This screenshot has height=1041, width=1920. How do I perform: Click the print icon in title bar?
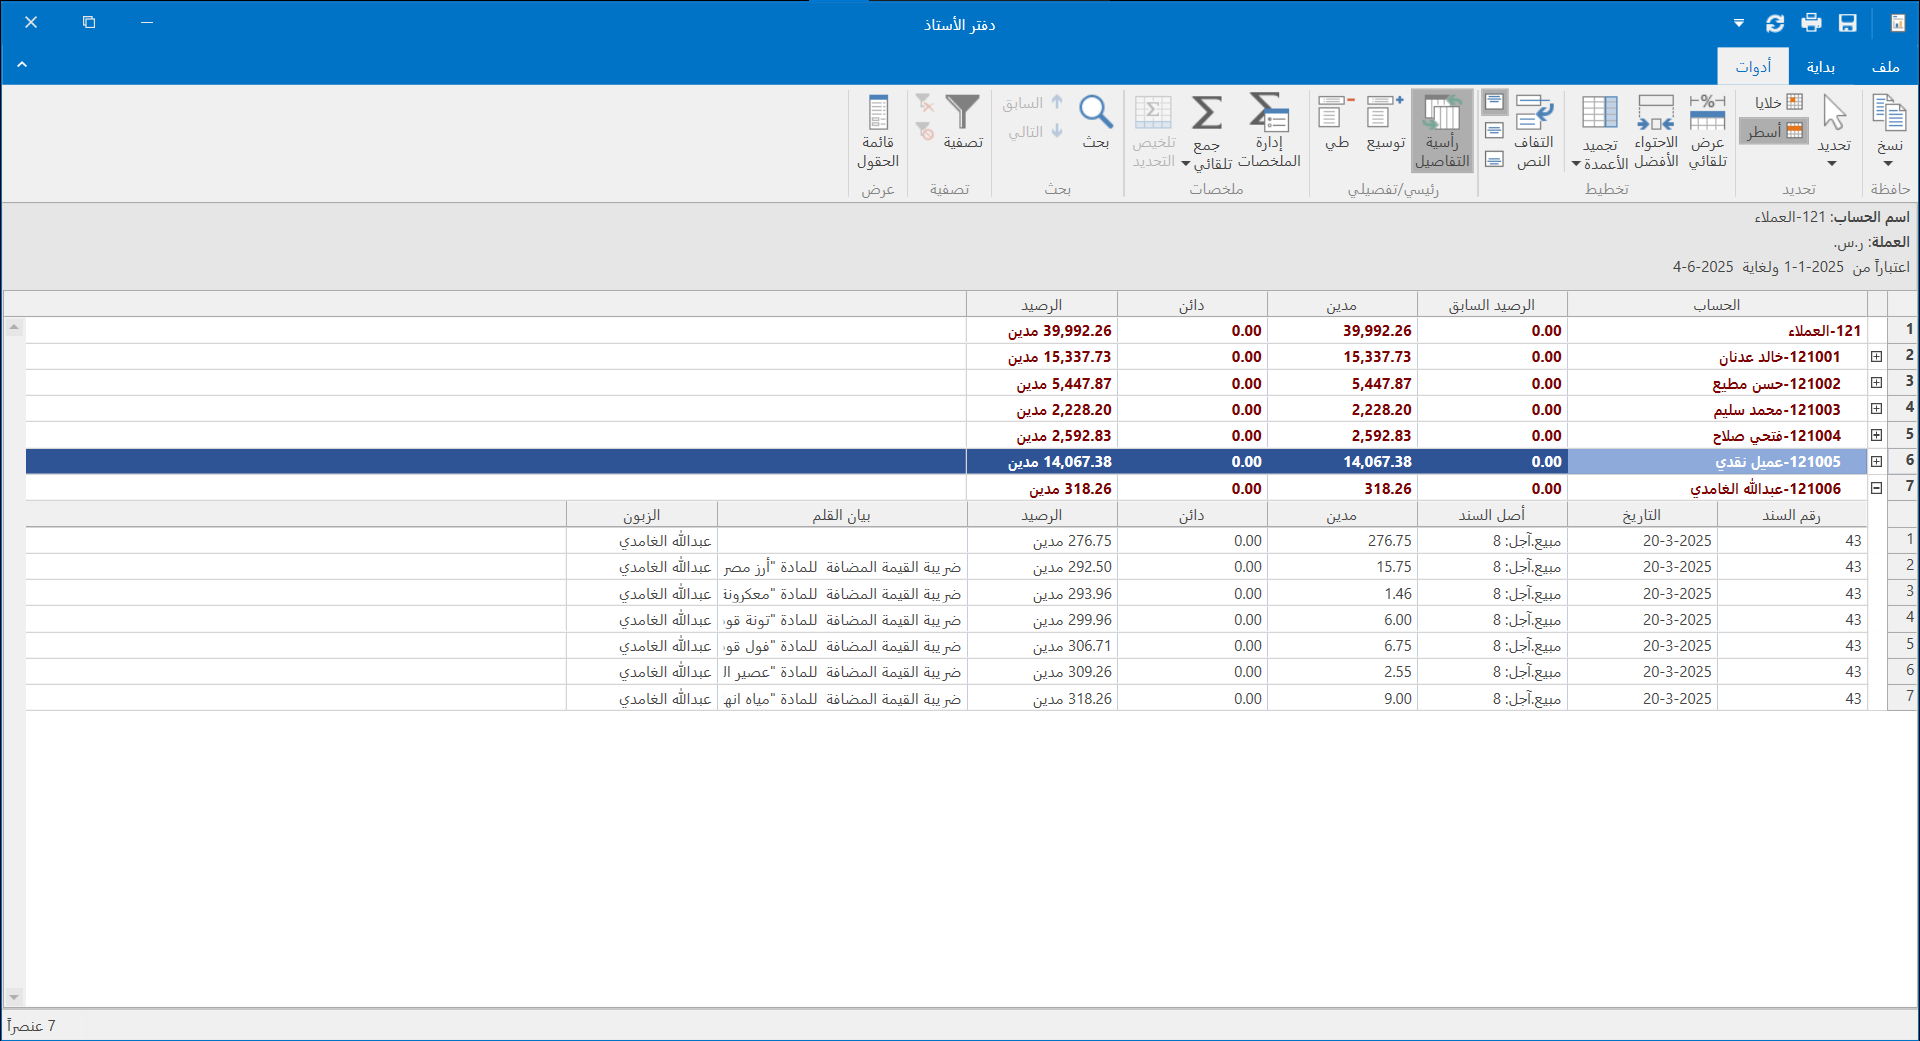(x=1811, y=23)
